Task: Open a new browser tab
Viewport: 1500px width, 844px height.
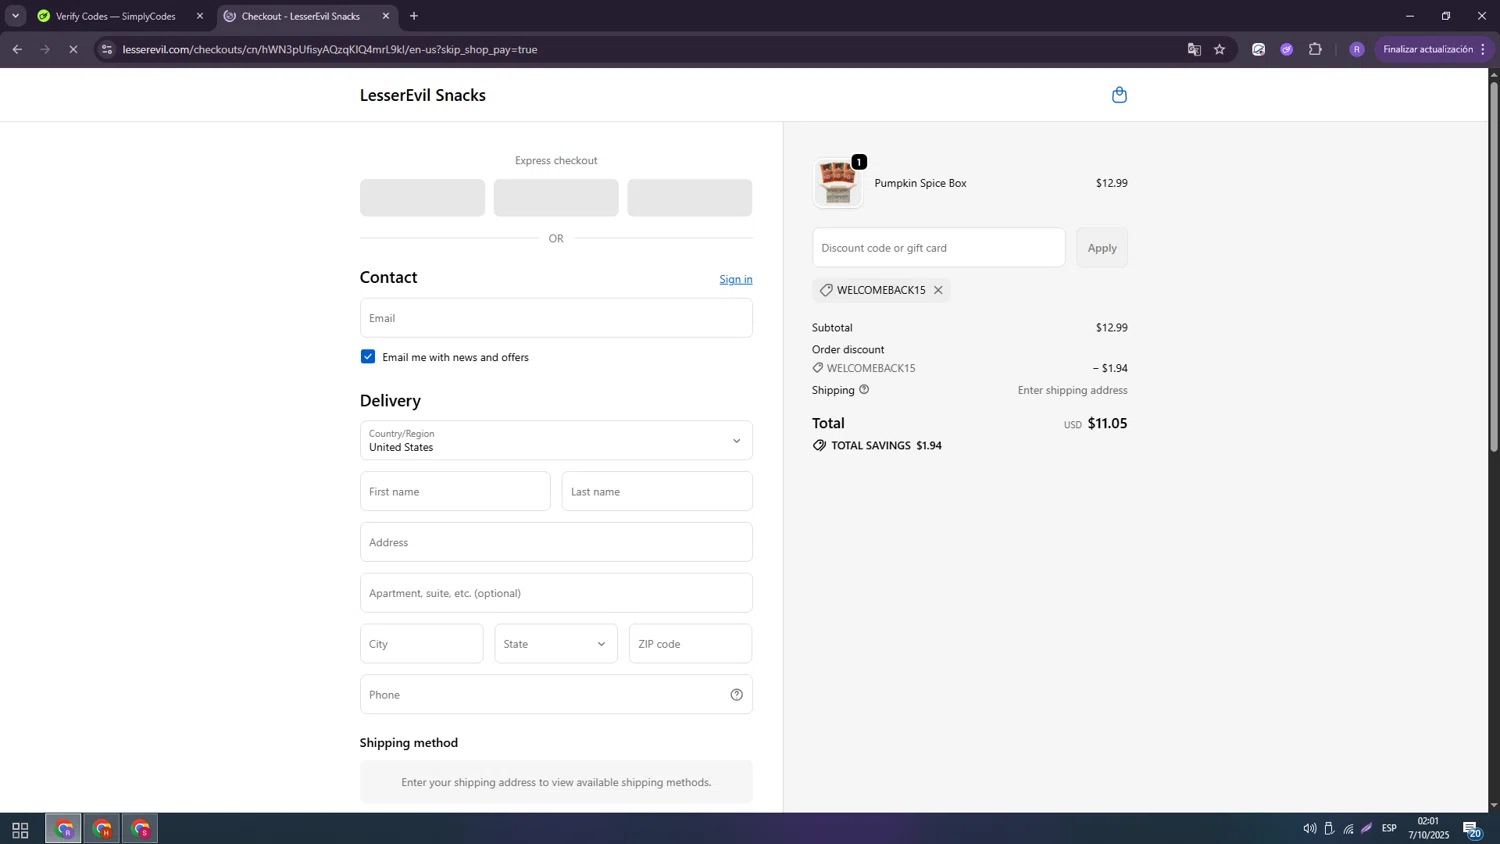Action: [x=414, y=16]
